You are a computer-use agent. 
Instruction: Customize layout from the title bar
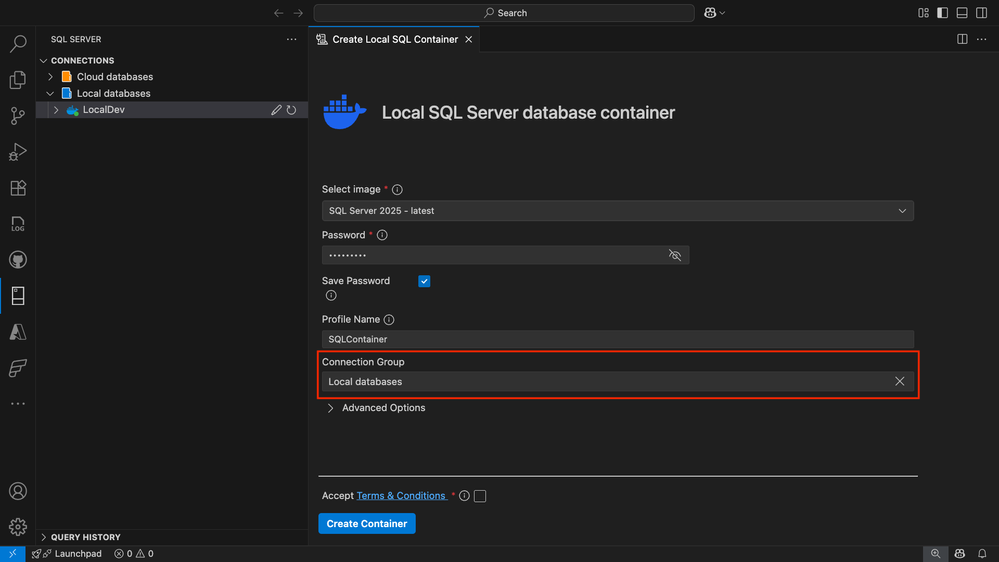click(923, 13)
